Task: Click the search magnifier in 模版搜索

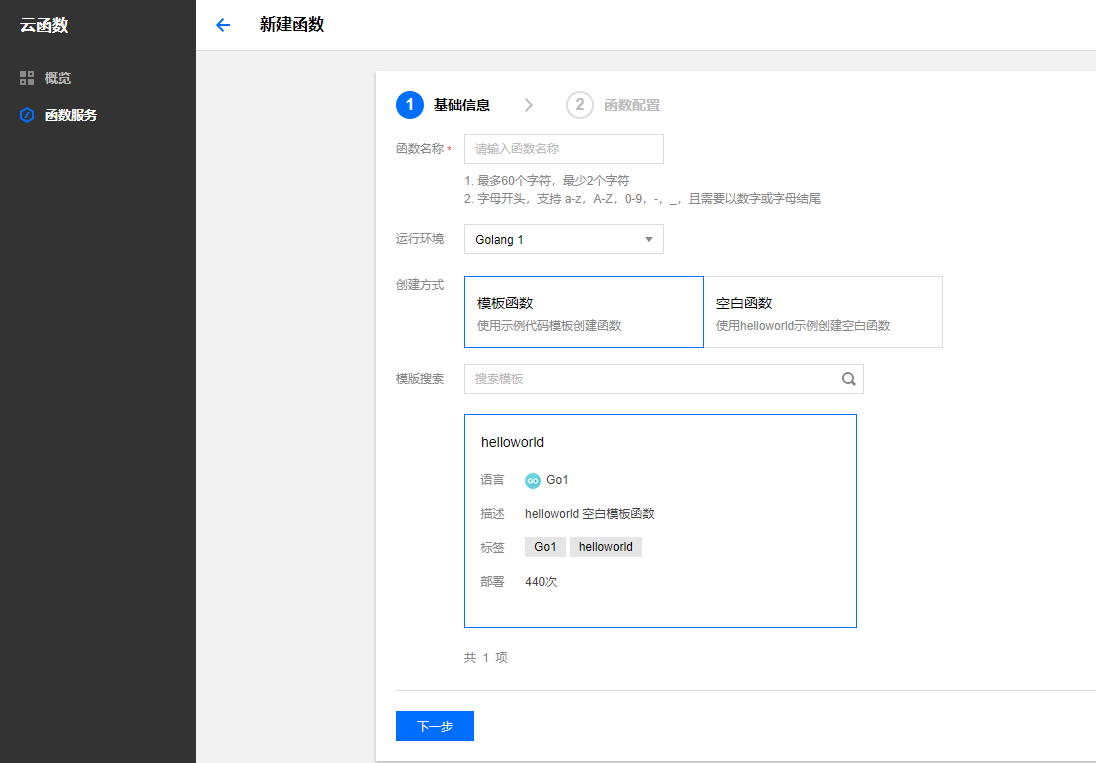Action: pos(848,379)
